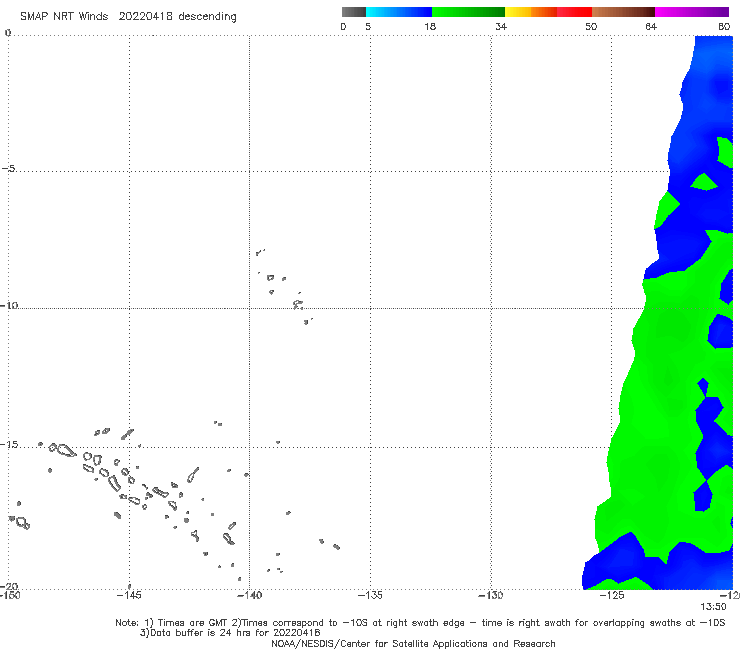Click the NOAA/NESDIS credit line
740x650 pixels.
point(413,643)
